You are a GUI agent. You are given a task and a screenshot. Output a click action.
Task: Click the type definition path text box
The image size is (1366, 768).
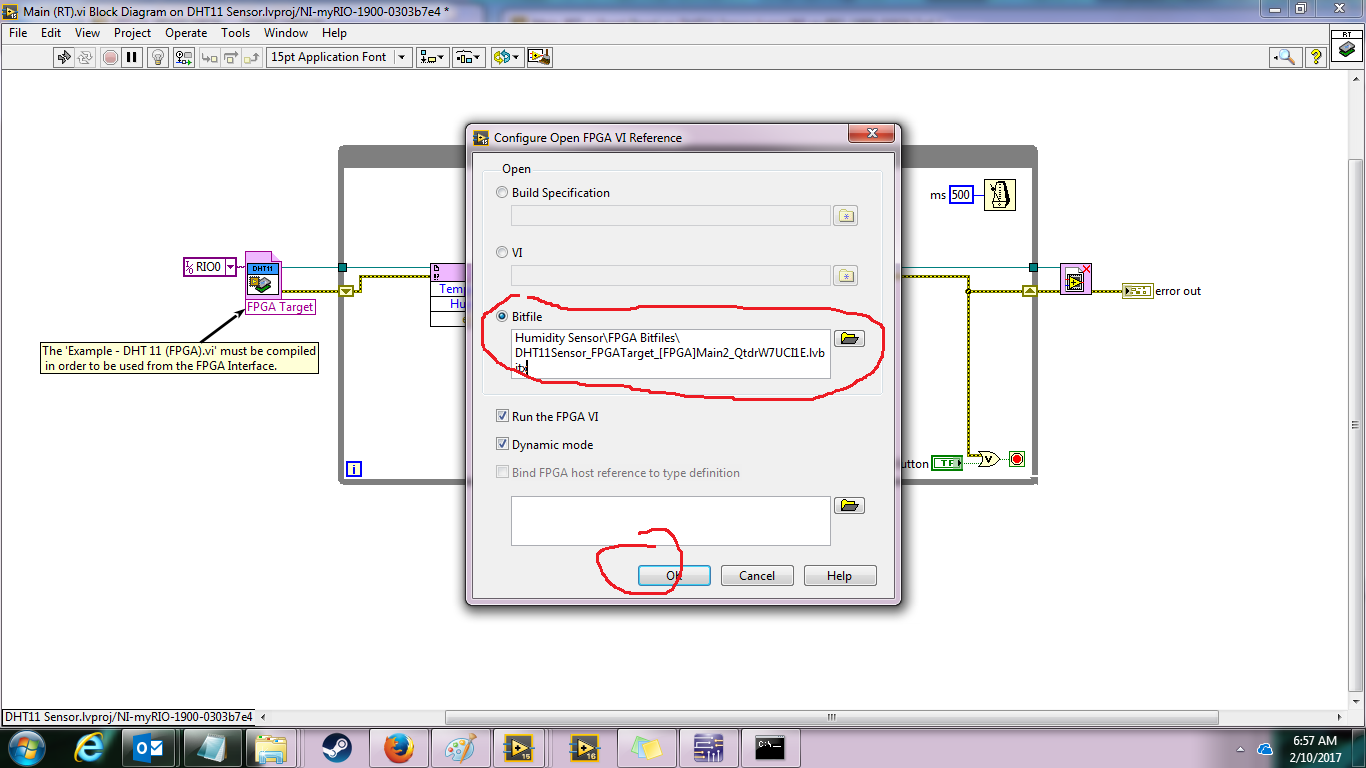click(x=670, y=521)
